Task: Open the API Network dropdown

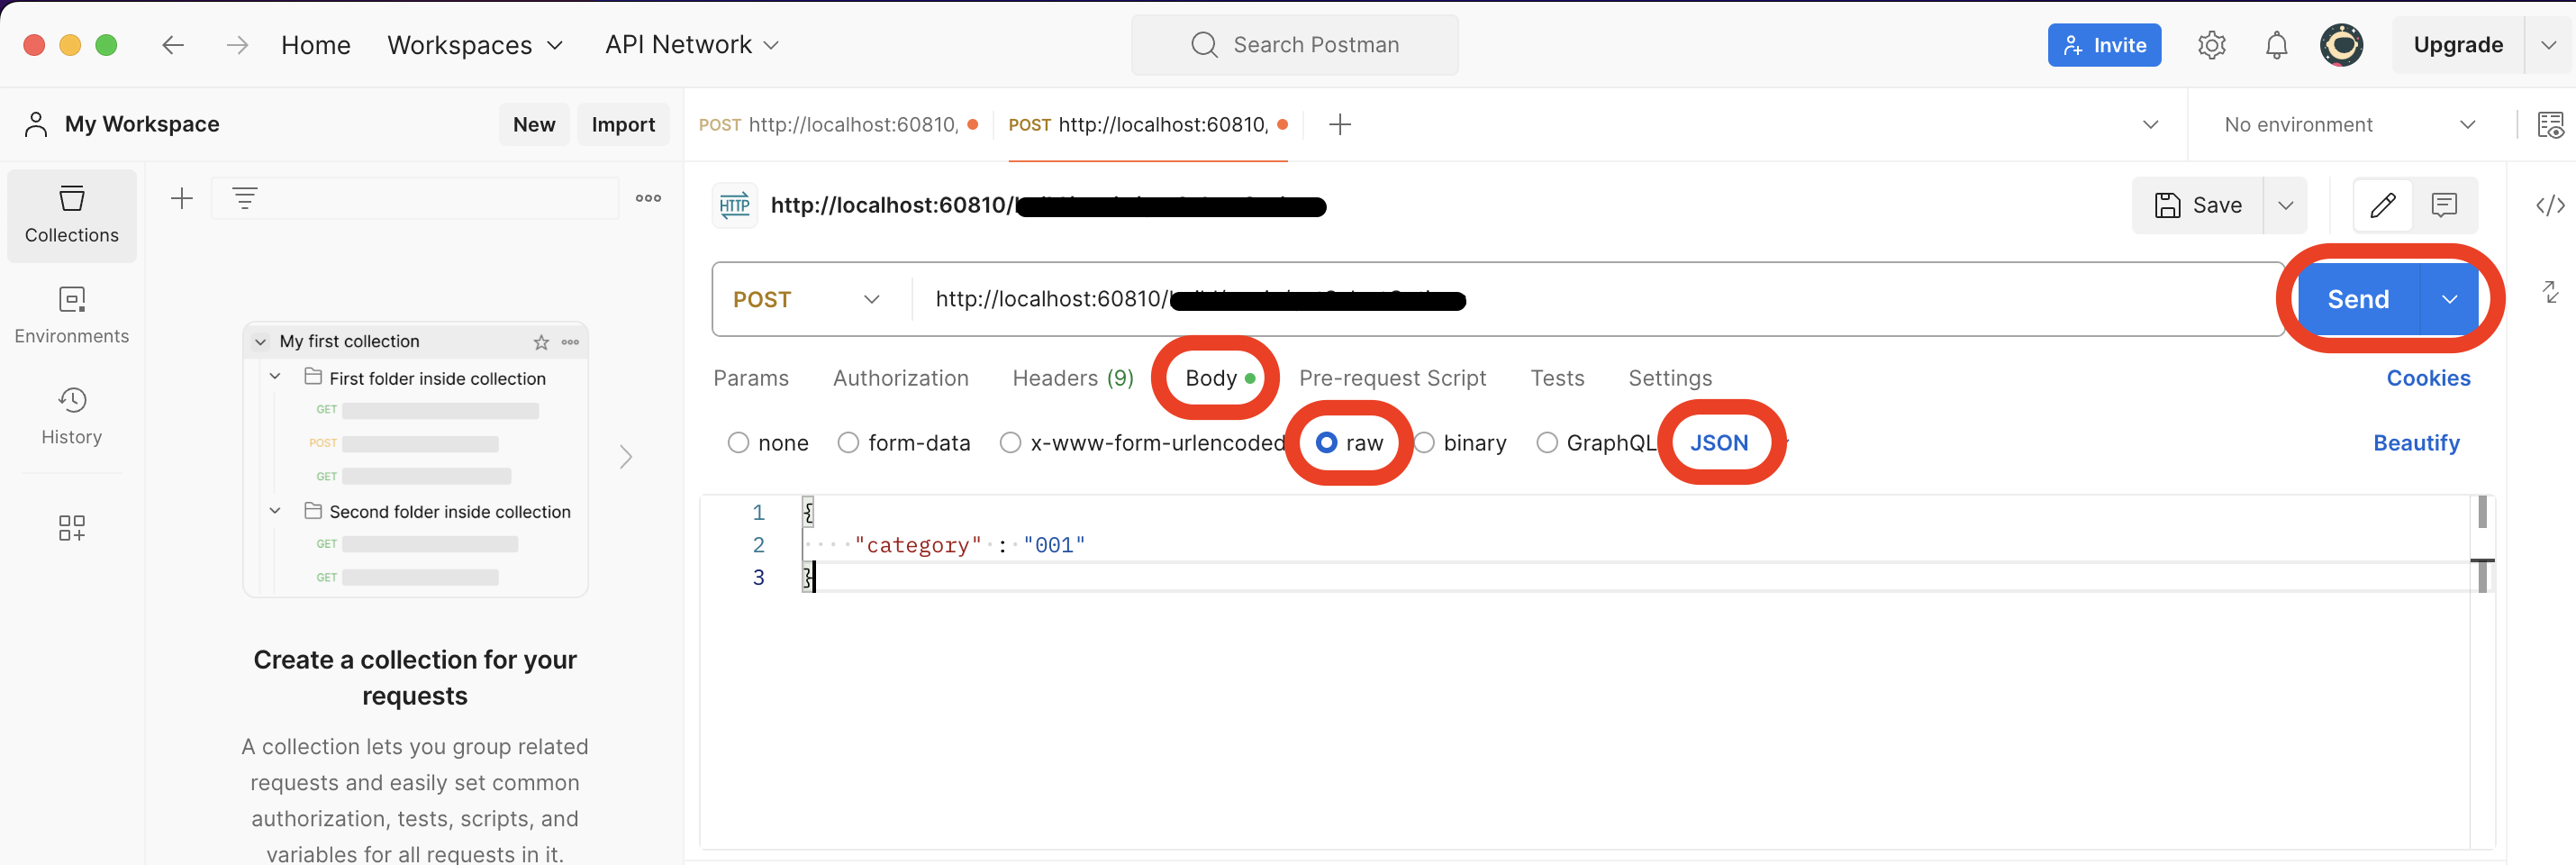Action: coord(691,45)
